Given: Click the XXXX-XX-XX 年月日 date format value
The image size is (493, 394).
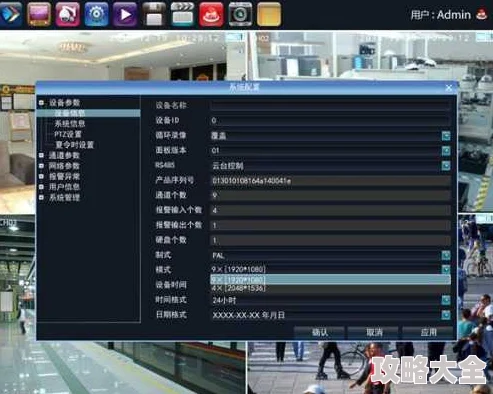Looking at the screenshot, I should pyautogui.click(x=249, y=315).
